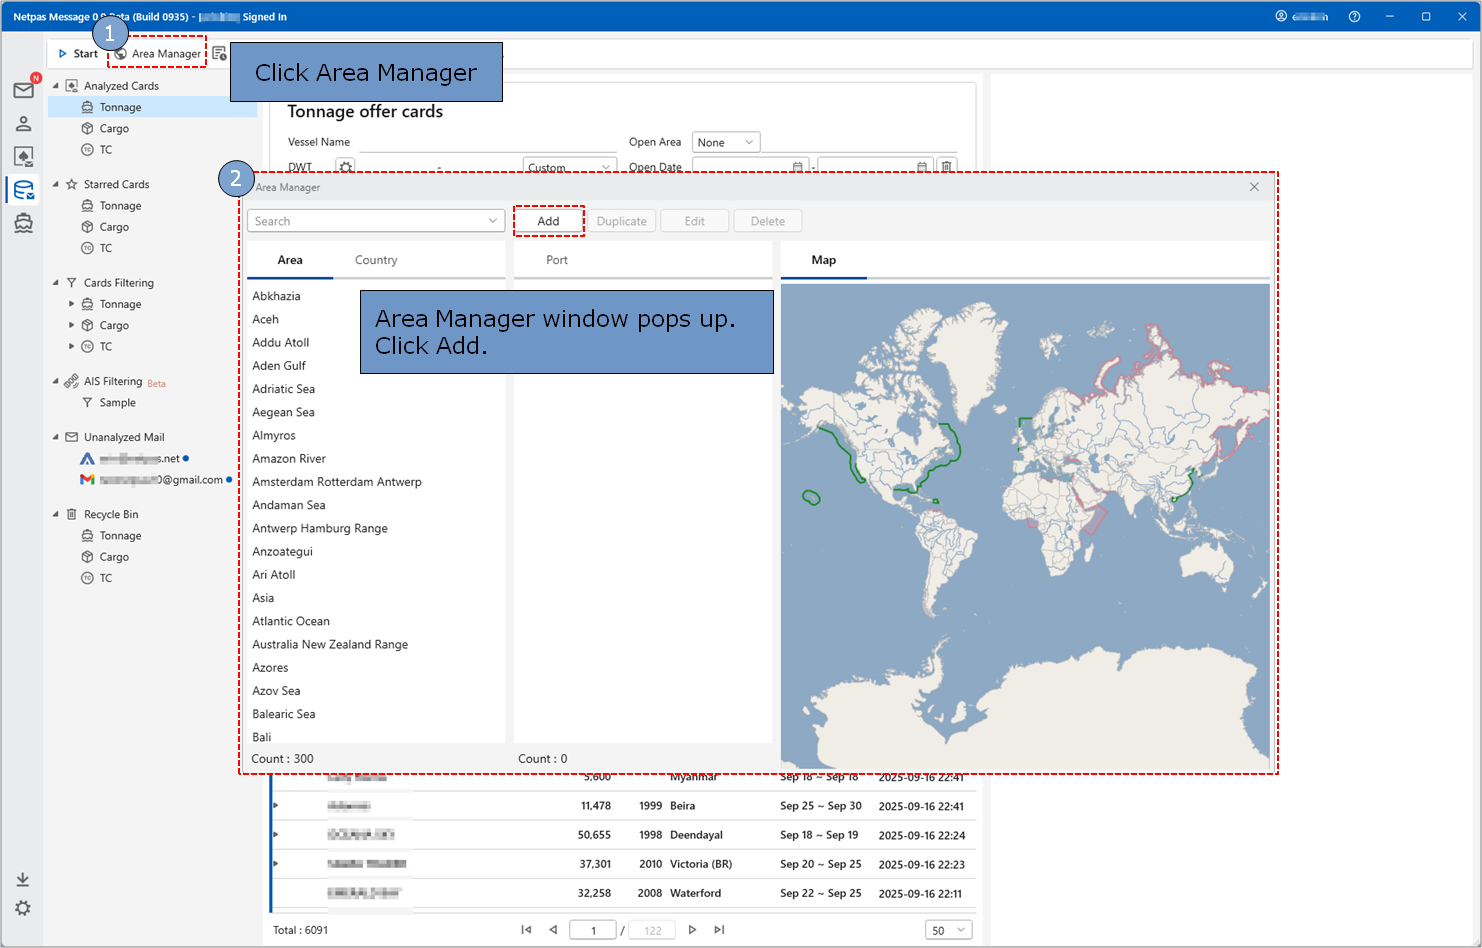Click the download icon in the sidebar
1482x948 pixels.
tap(23, 880)
